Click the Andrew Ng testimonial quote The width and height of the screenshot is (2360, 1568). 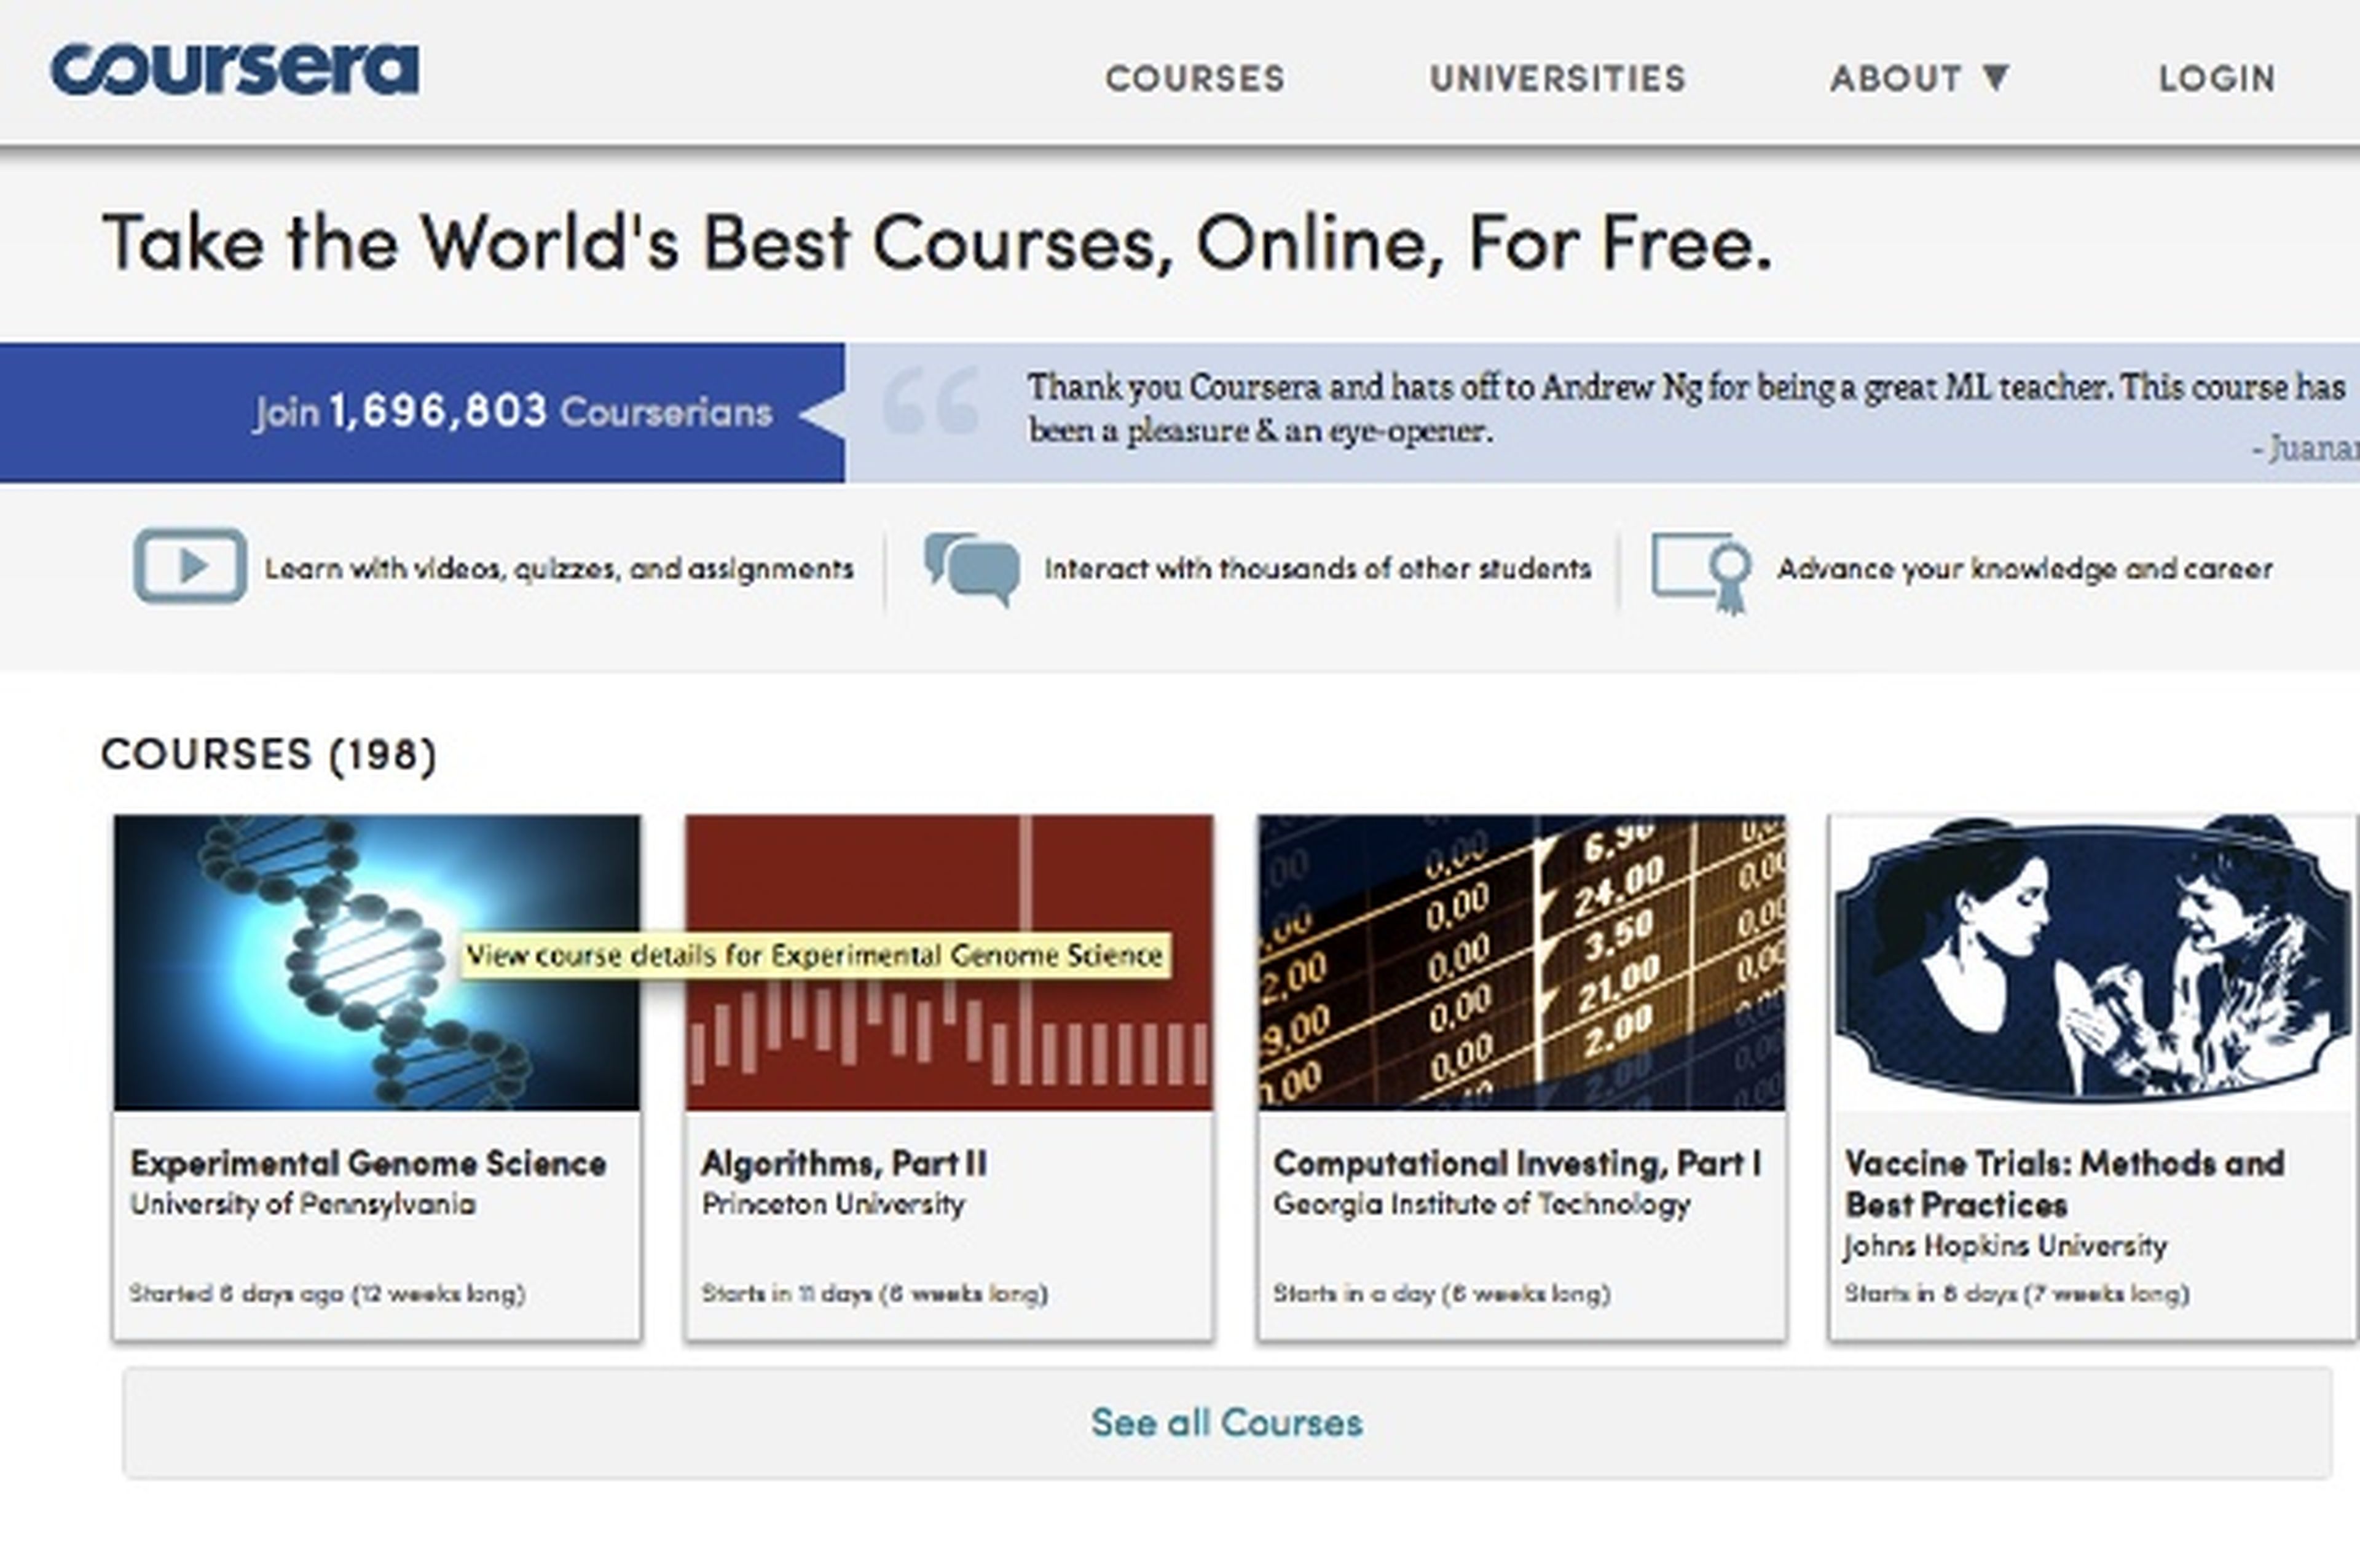pos(1686,408)
